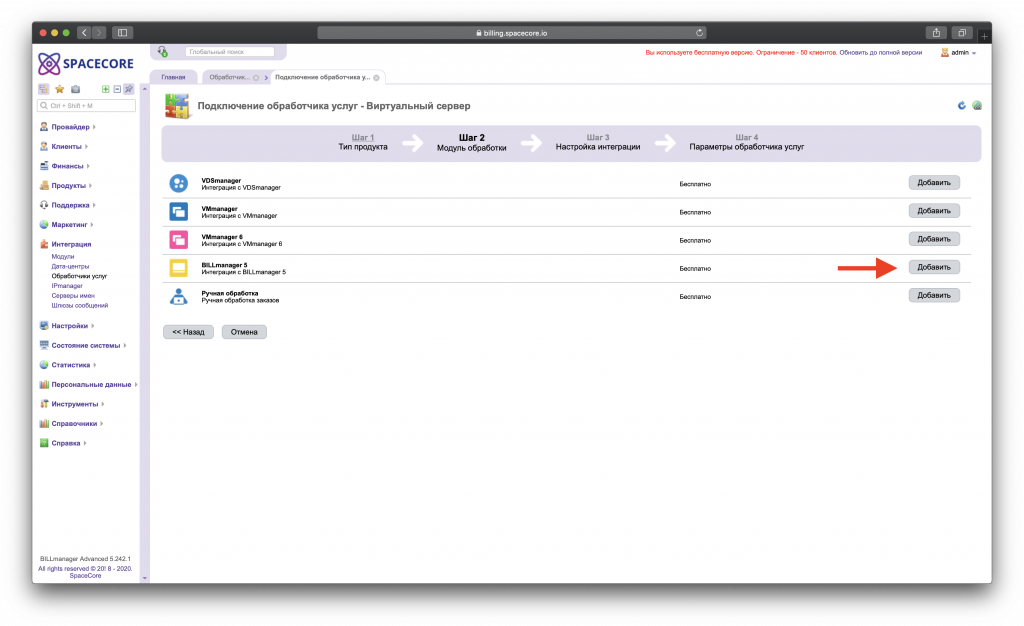Expand the Персональные данные menu section
Screen dimensions: 1024x626
(x=136, y=384)
